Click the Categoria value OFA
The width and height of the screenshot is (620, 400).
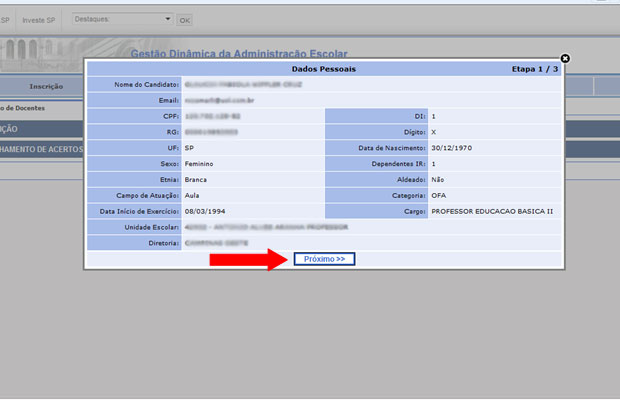pyautogui.click(x=438, y=196)
